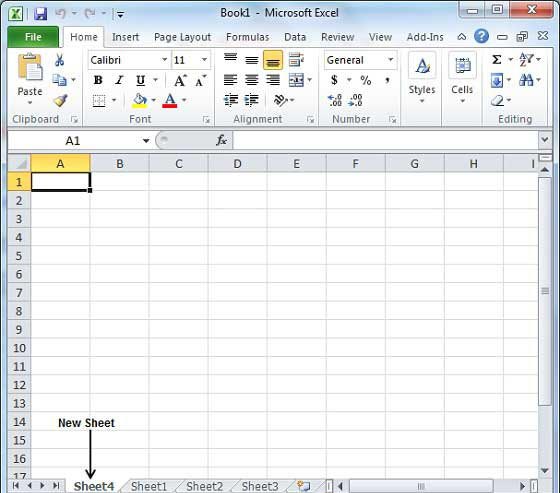Switch to the Data tab
The width and height of the screenshot is (560, 493).
[295, 37]
